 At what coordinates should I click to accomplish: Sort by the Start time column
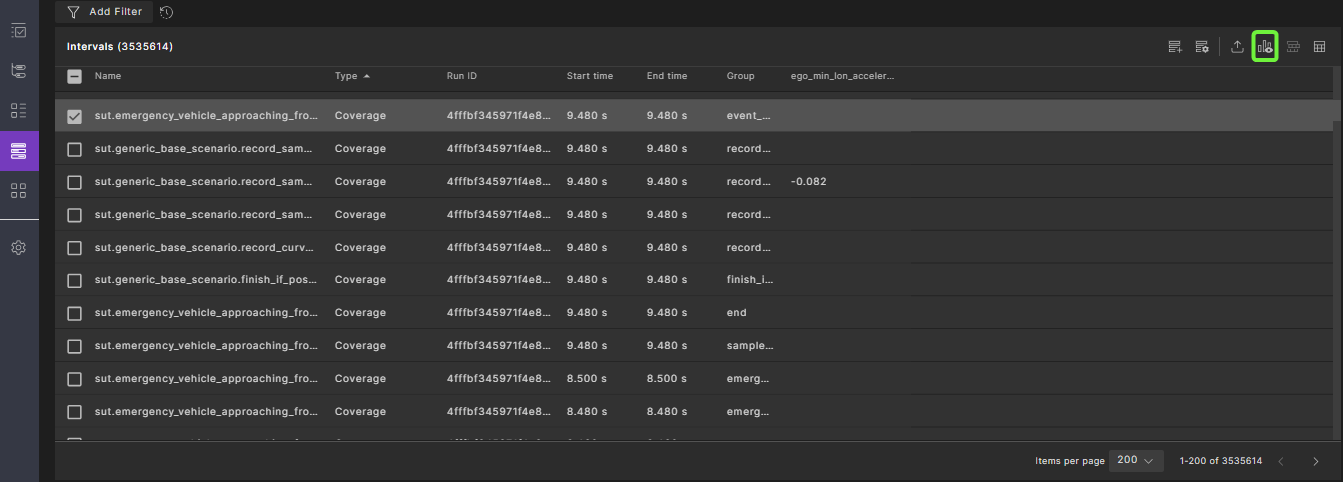589,76
